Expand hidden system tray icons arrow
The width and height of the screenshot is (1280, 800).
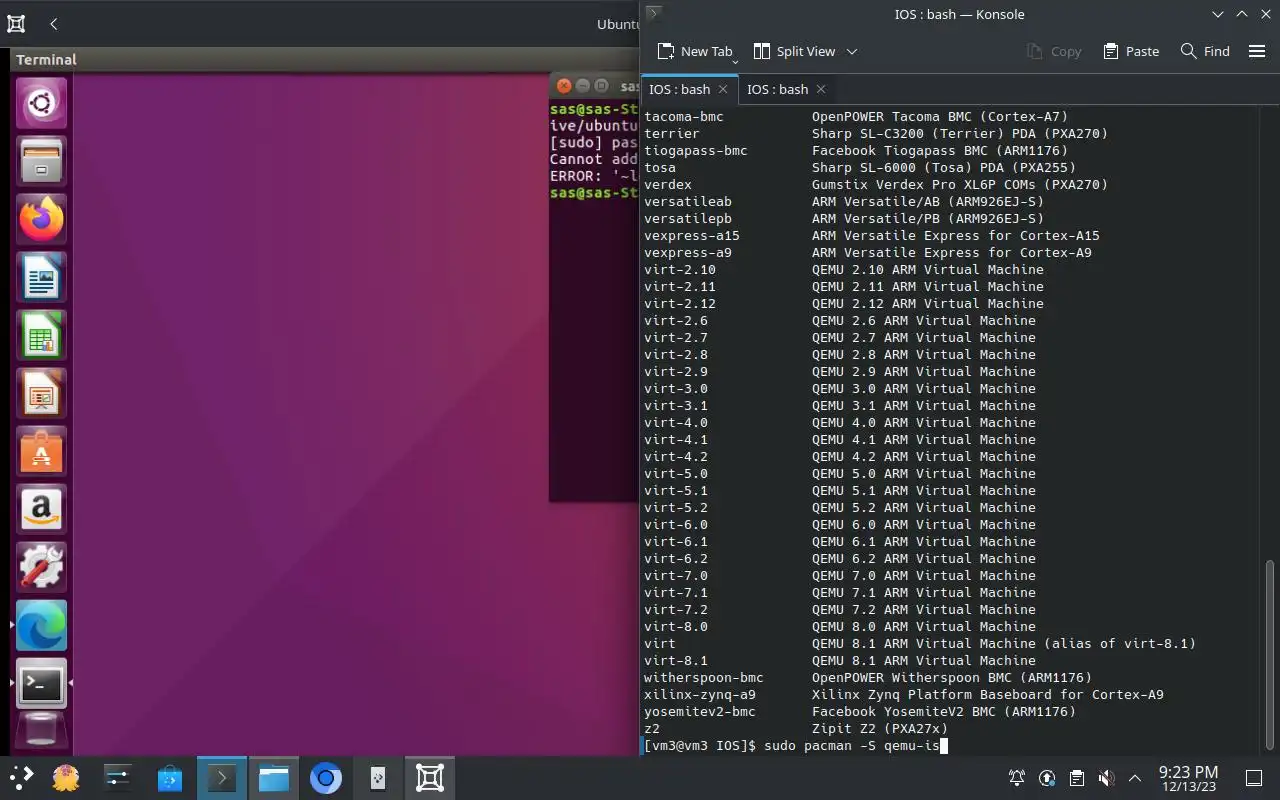[1135, 778]
